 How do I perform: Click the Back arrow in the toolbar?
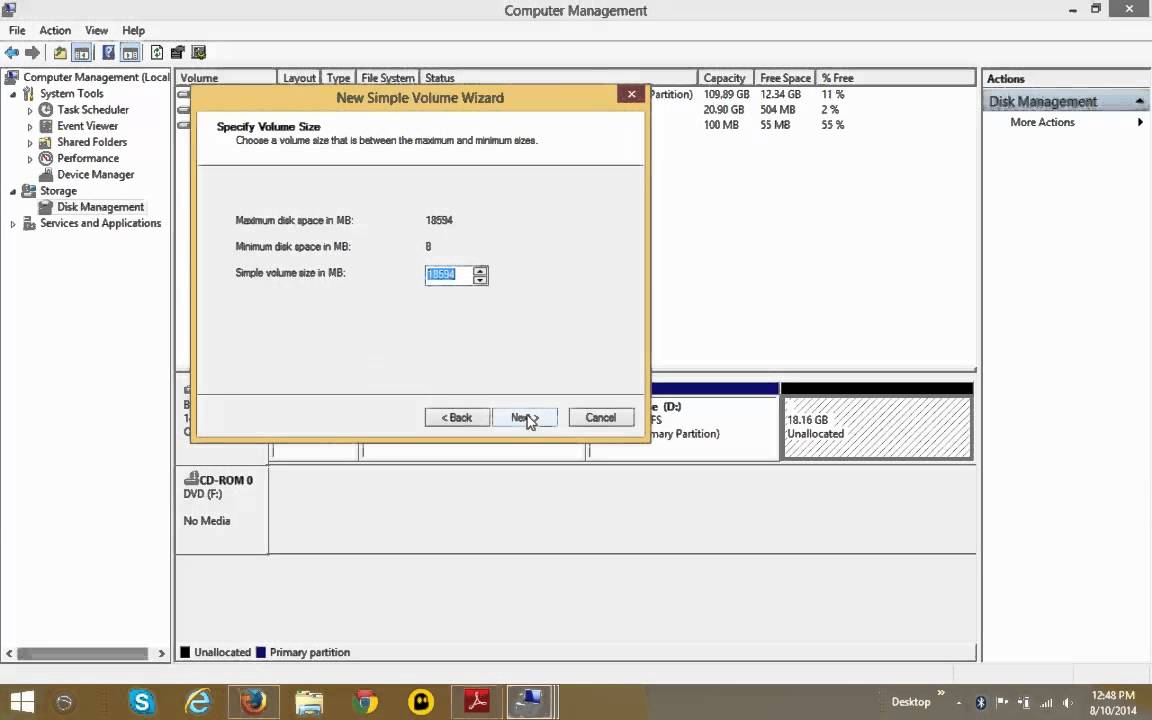tap(12, 53)
